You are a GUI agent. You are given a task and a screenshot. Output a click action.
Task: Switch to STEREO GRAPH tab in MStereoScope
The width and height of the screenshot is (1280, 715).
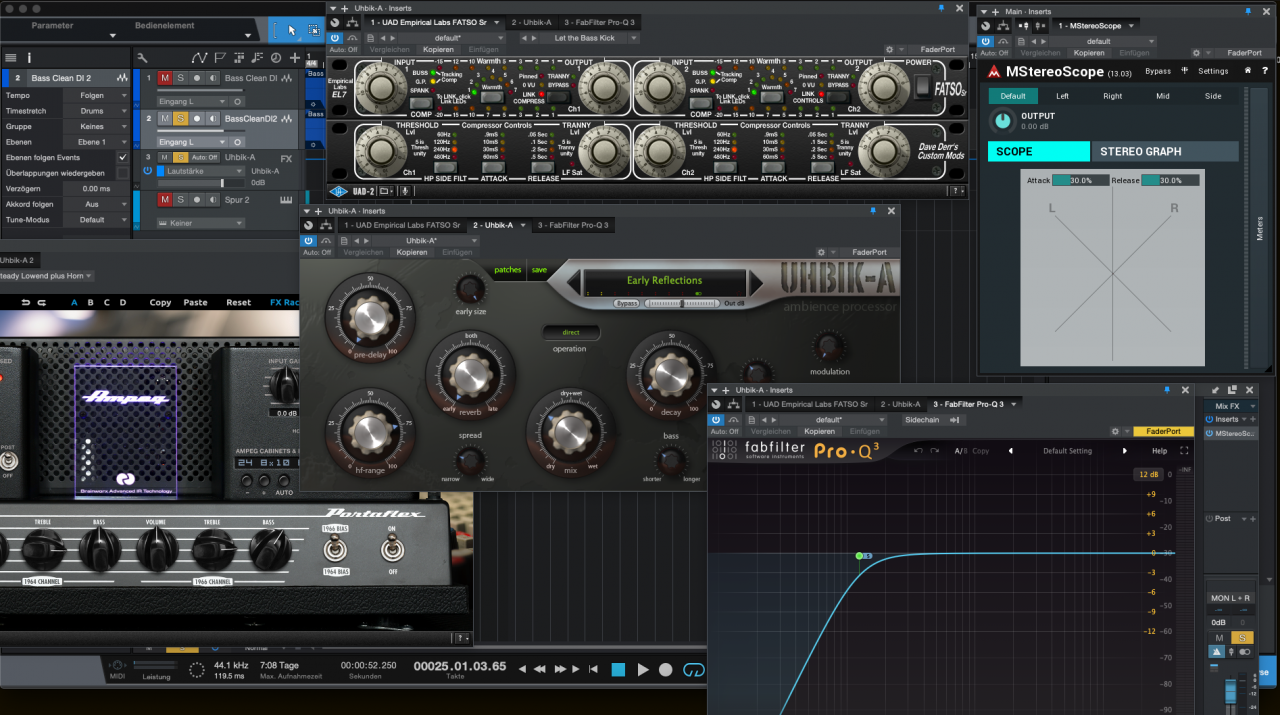tap(1164, 152)
